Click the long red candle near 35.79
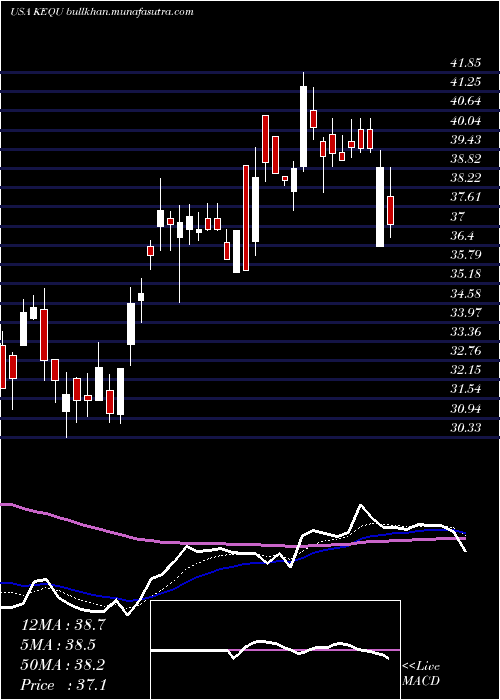 [246, 217]
